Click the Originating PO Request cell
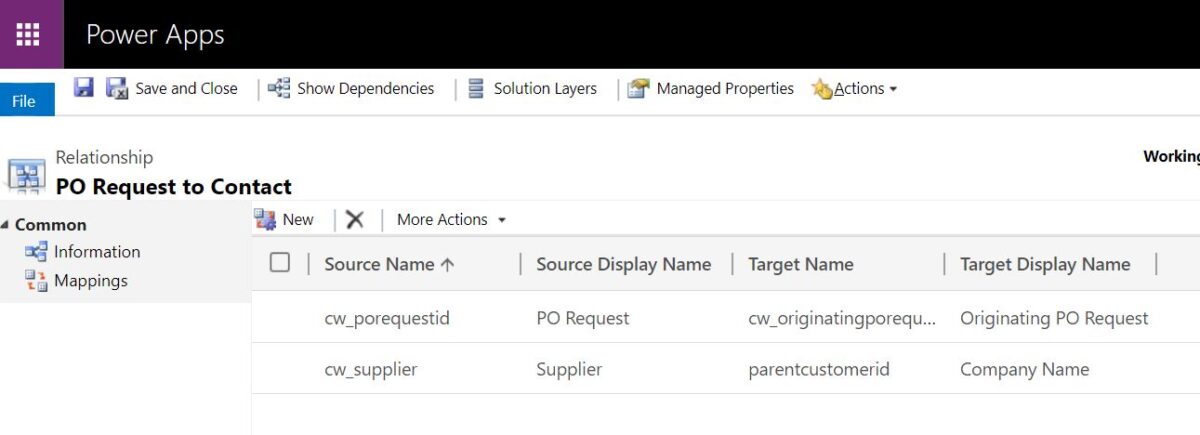The width and height of the screenshot is (1200, 435). 1054,318
